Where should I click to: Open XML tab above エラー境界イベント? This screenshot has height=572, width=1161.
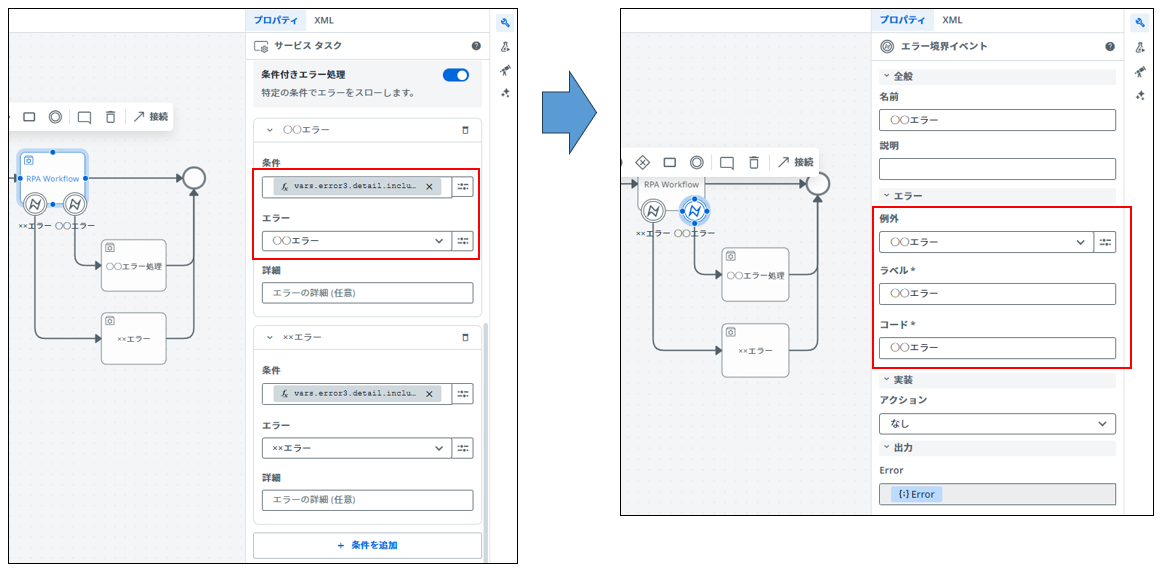point(952,20)
